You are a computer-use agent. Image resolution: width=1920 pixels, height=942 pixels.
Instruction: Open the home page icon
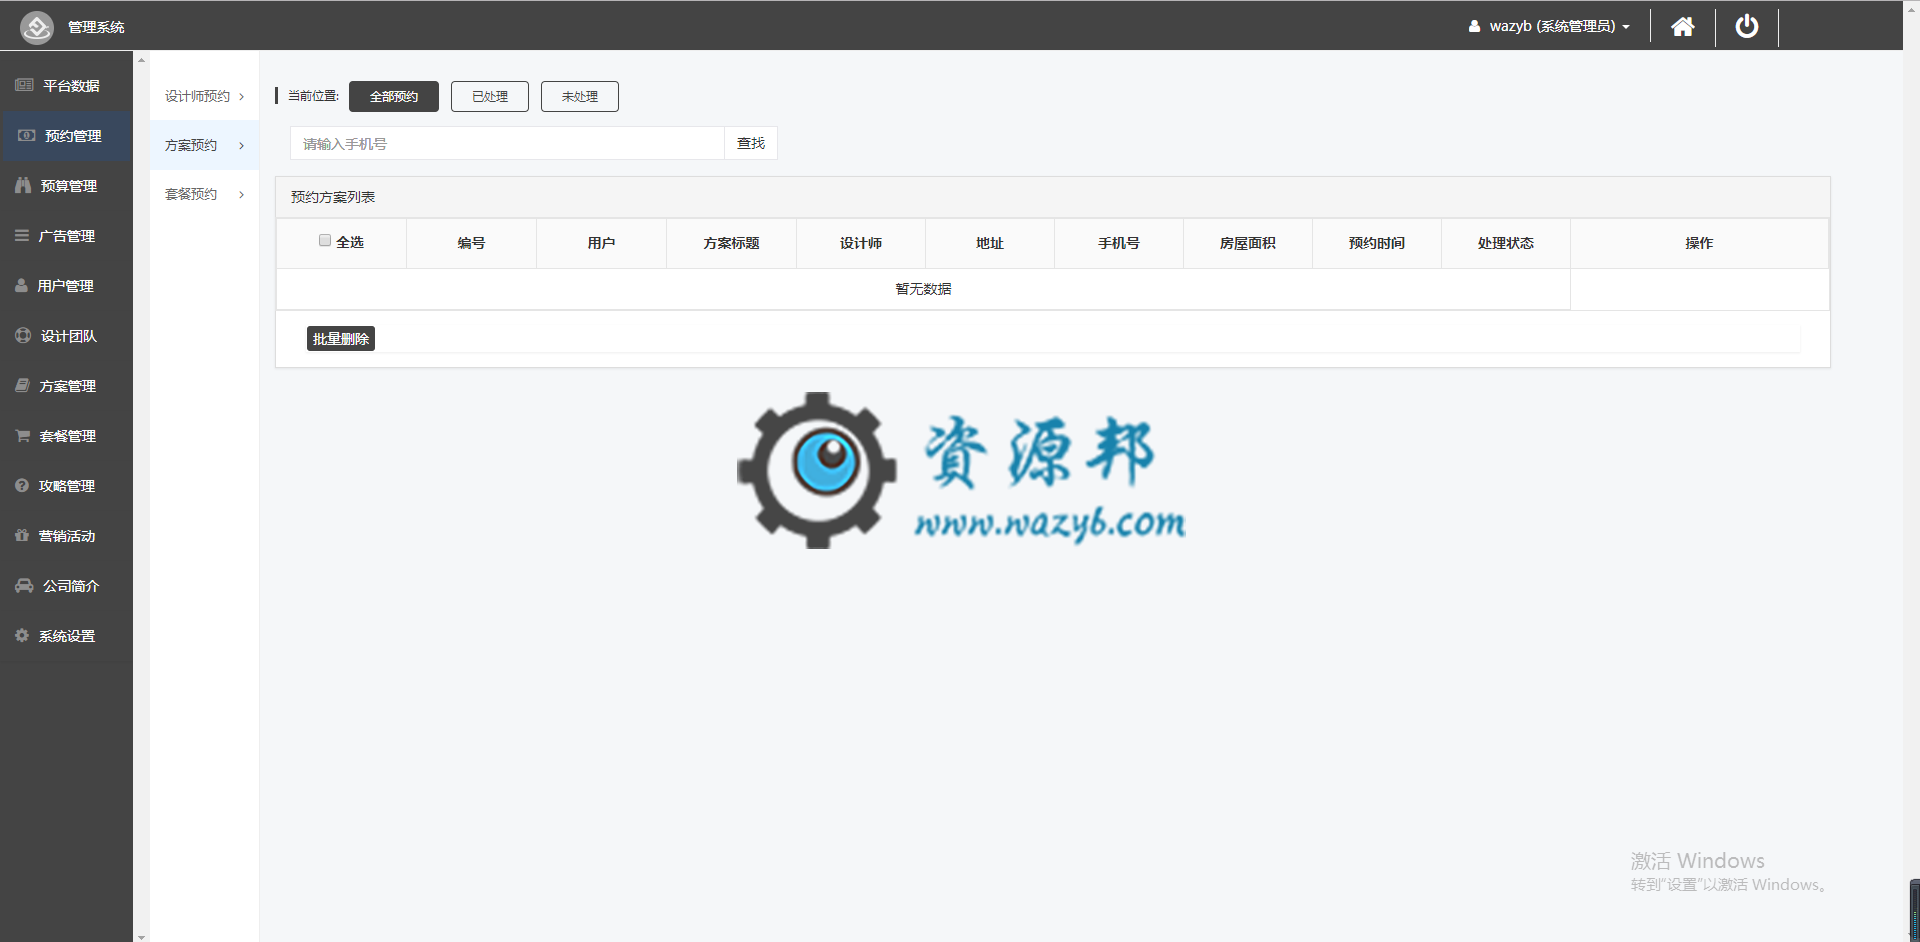point(1683,27)
